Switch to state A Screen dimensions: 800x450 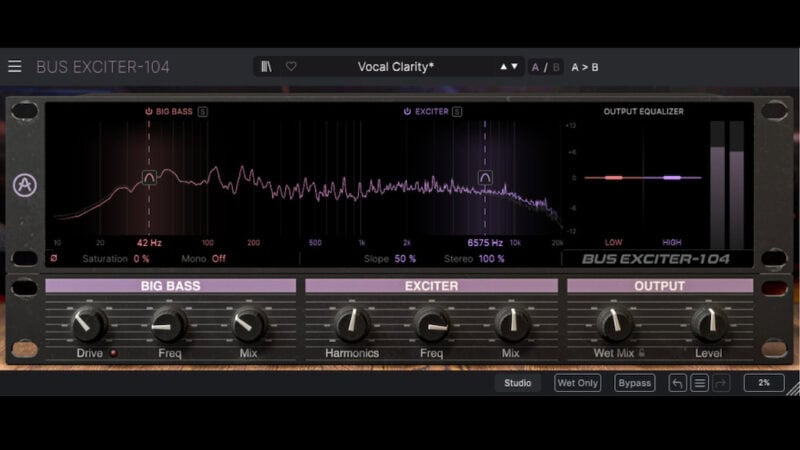(x=535, y=67)
